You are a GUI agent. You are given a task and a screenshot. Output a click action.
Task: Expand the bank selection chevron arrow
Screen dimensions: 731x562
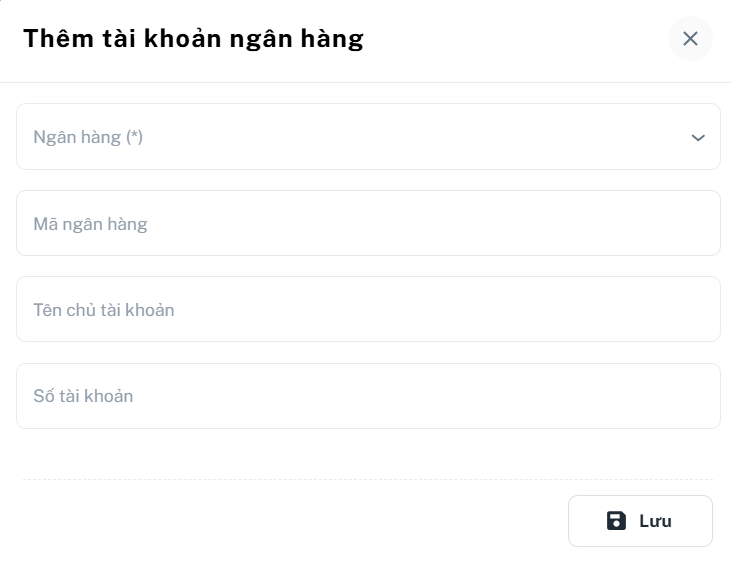click(698, 138)
